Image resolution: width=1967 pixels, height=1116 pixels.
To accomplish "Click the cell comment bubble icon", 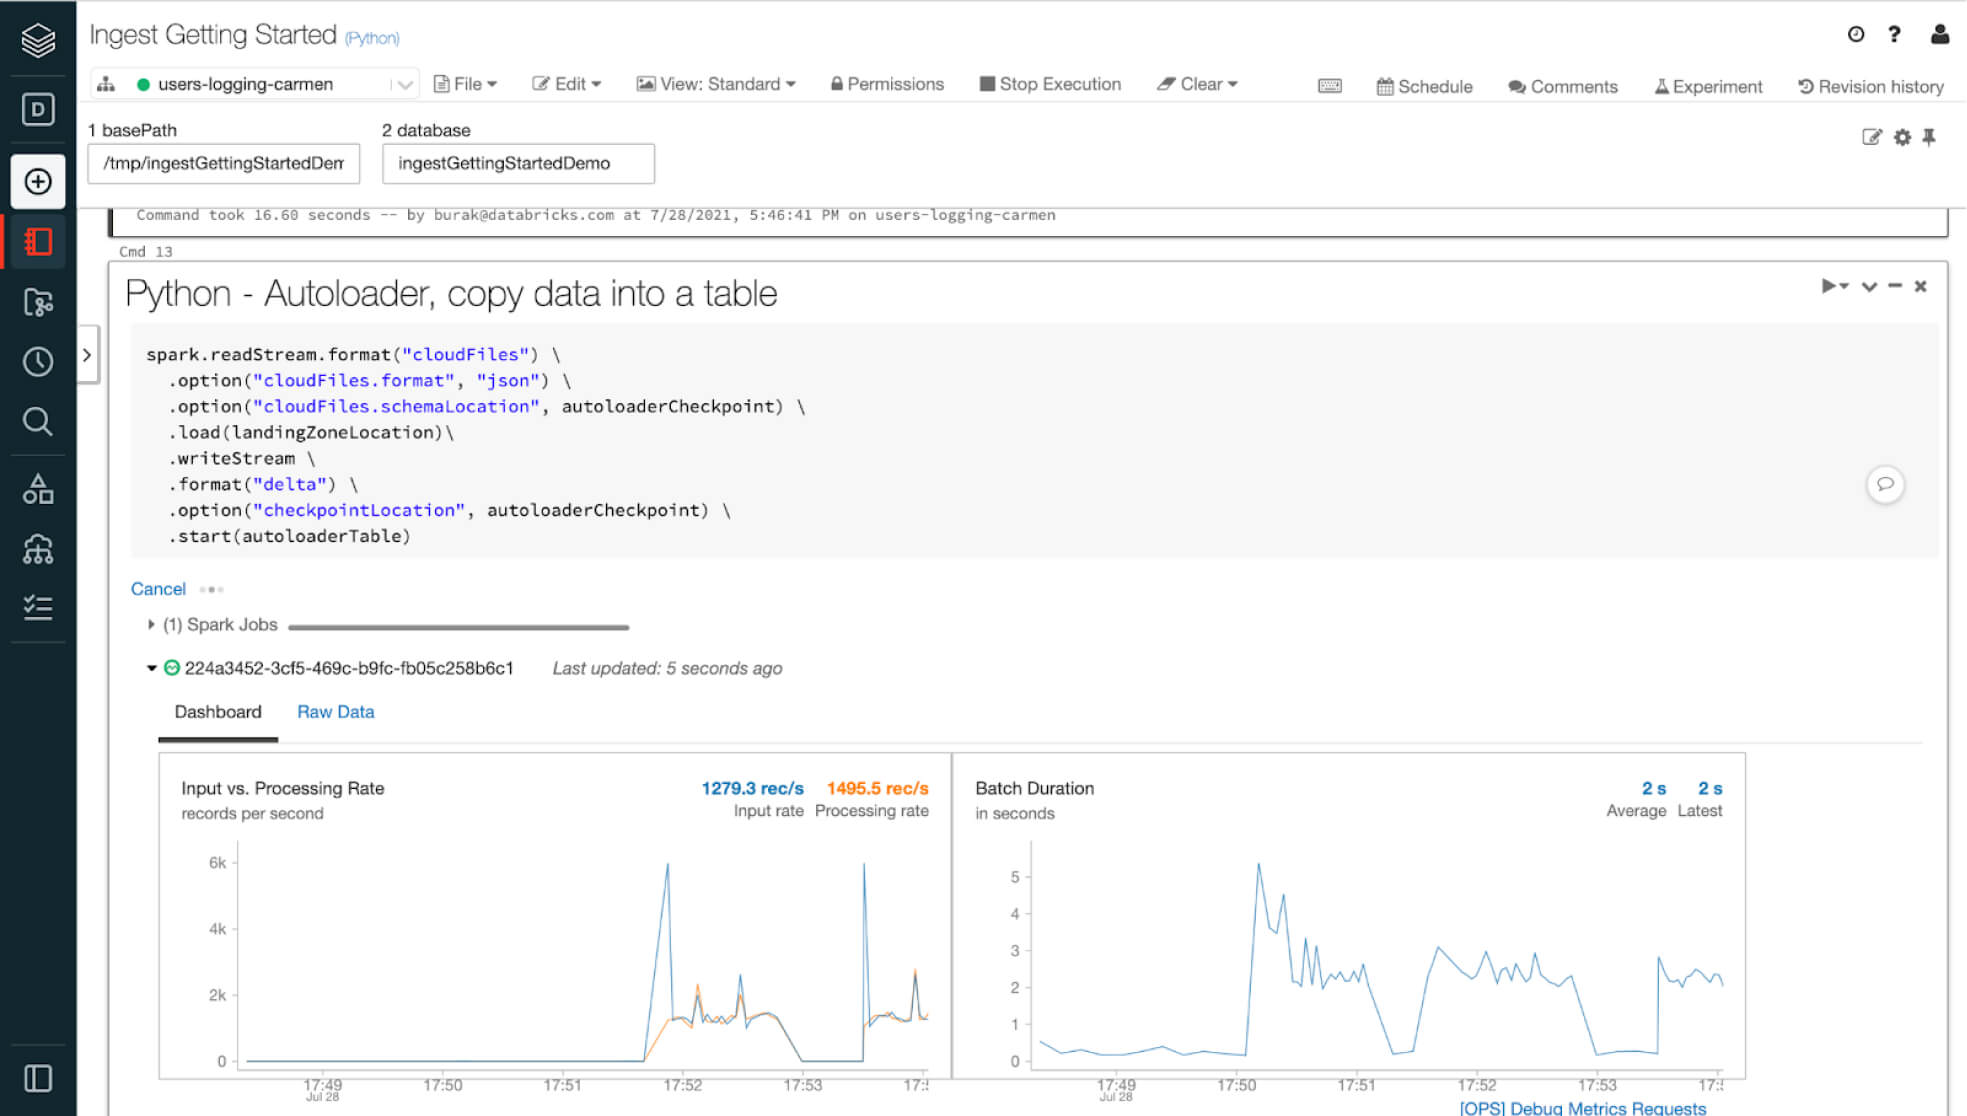I will coord(1885,484).
